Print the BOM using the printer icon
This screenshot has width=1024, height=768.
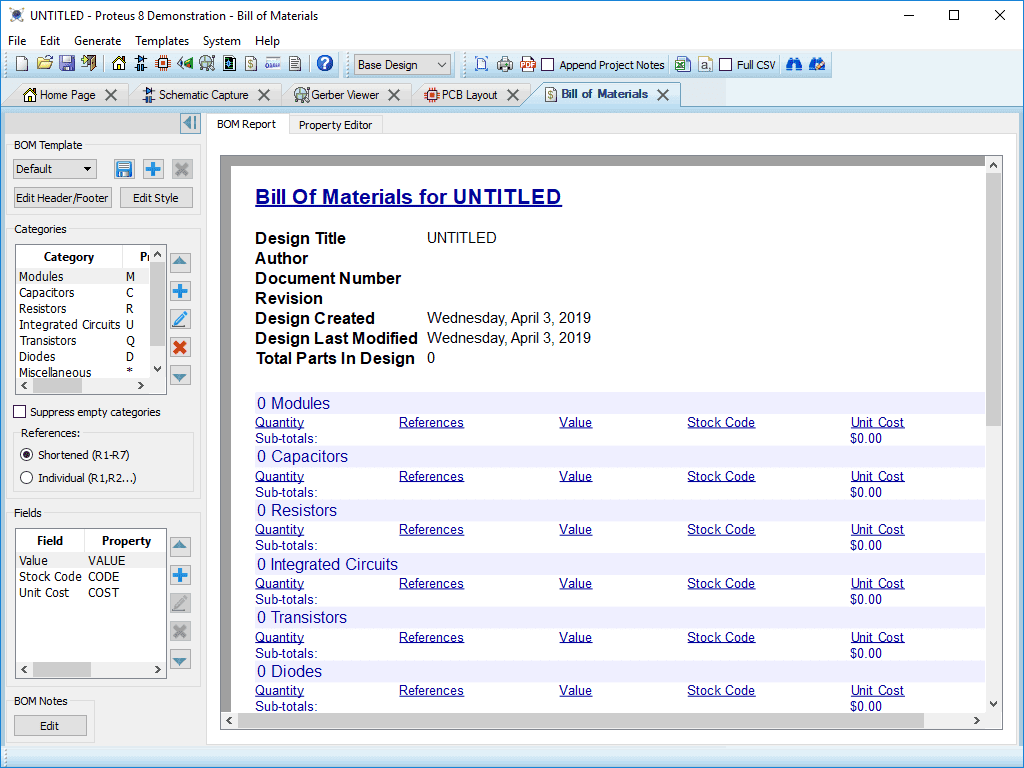pyautogui.click(x=505, y=64)
